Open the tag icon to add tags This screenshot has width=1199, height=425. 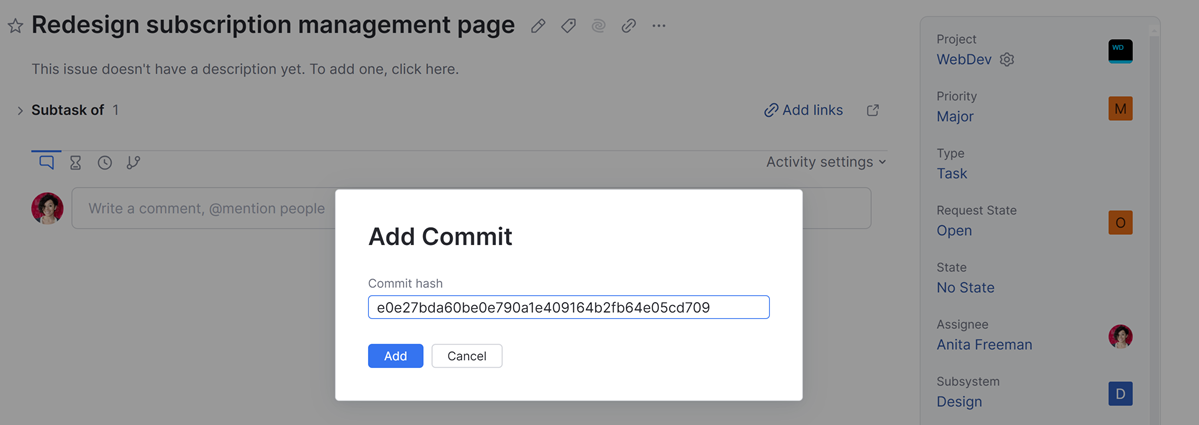click(568, 27)
